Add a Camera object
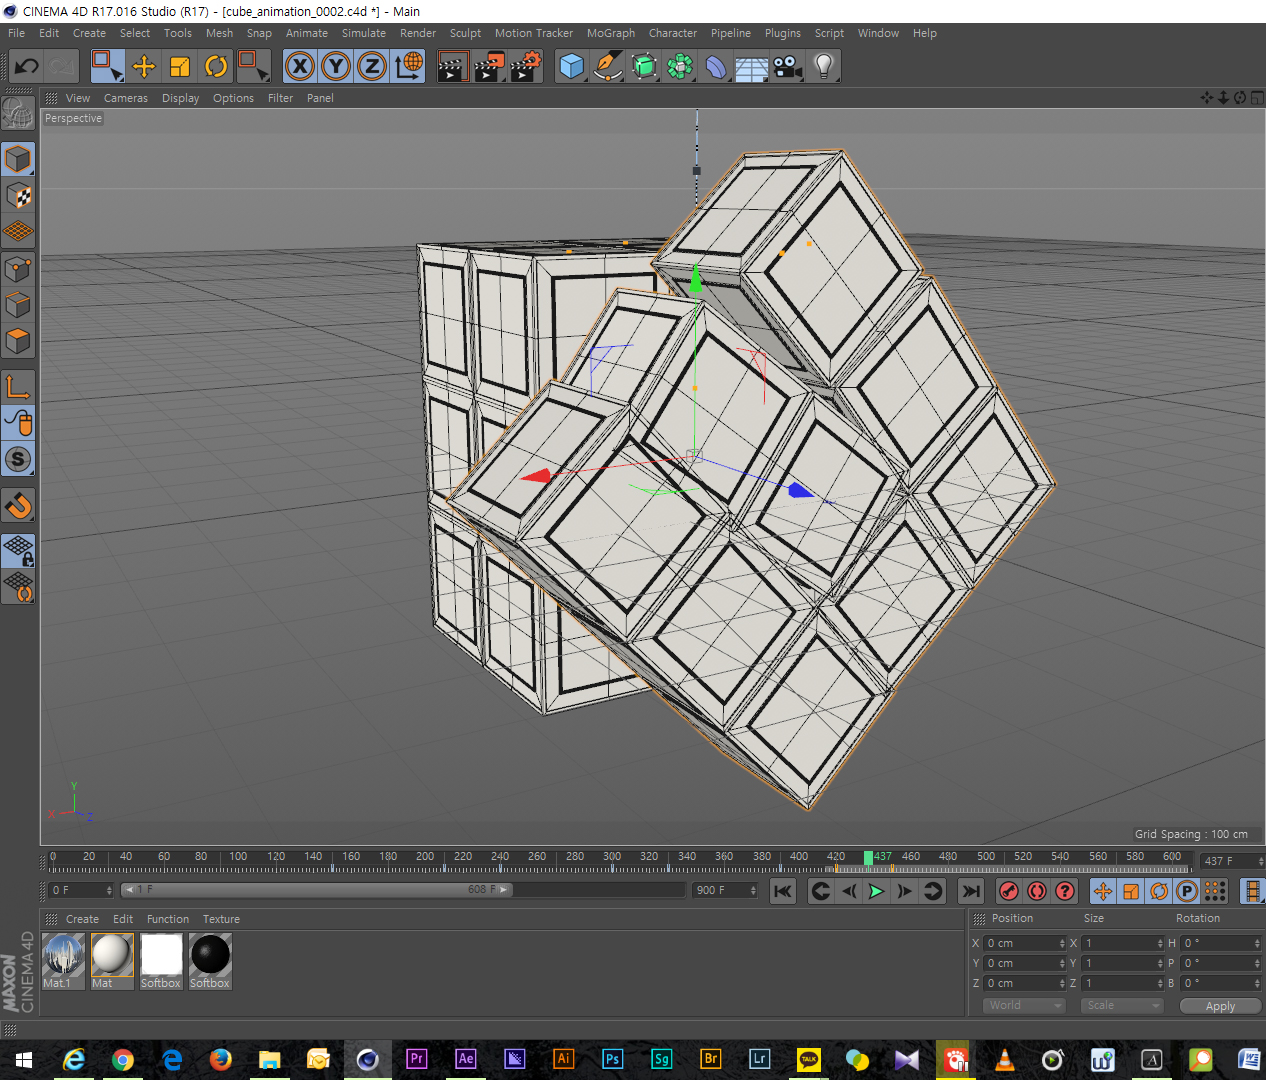Screen dimensions: 1266x1080 (788, 67)
